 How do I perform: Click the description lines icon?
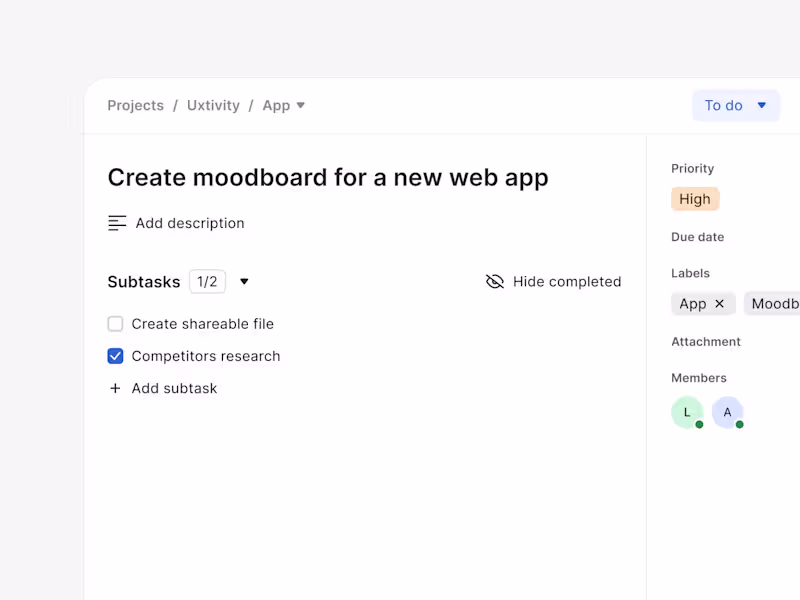pos(117,223)
